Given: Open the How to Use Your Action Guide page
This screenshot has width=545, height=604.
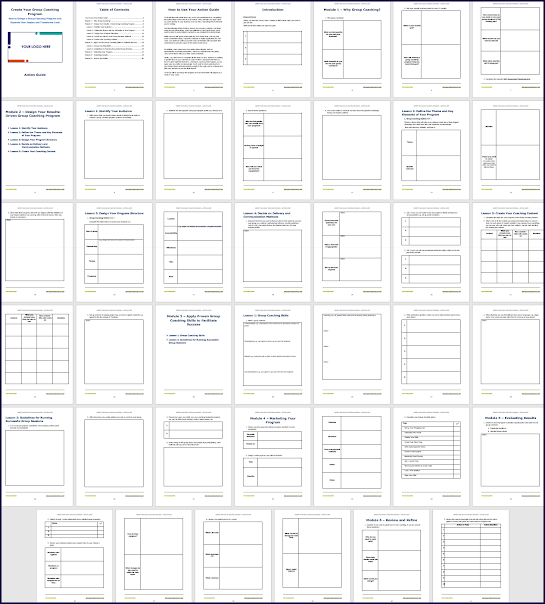Looking at the screenshot, I should tap(193, 49).
